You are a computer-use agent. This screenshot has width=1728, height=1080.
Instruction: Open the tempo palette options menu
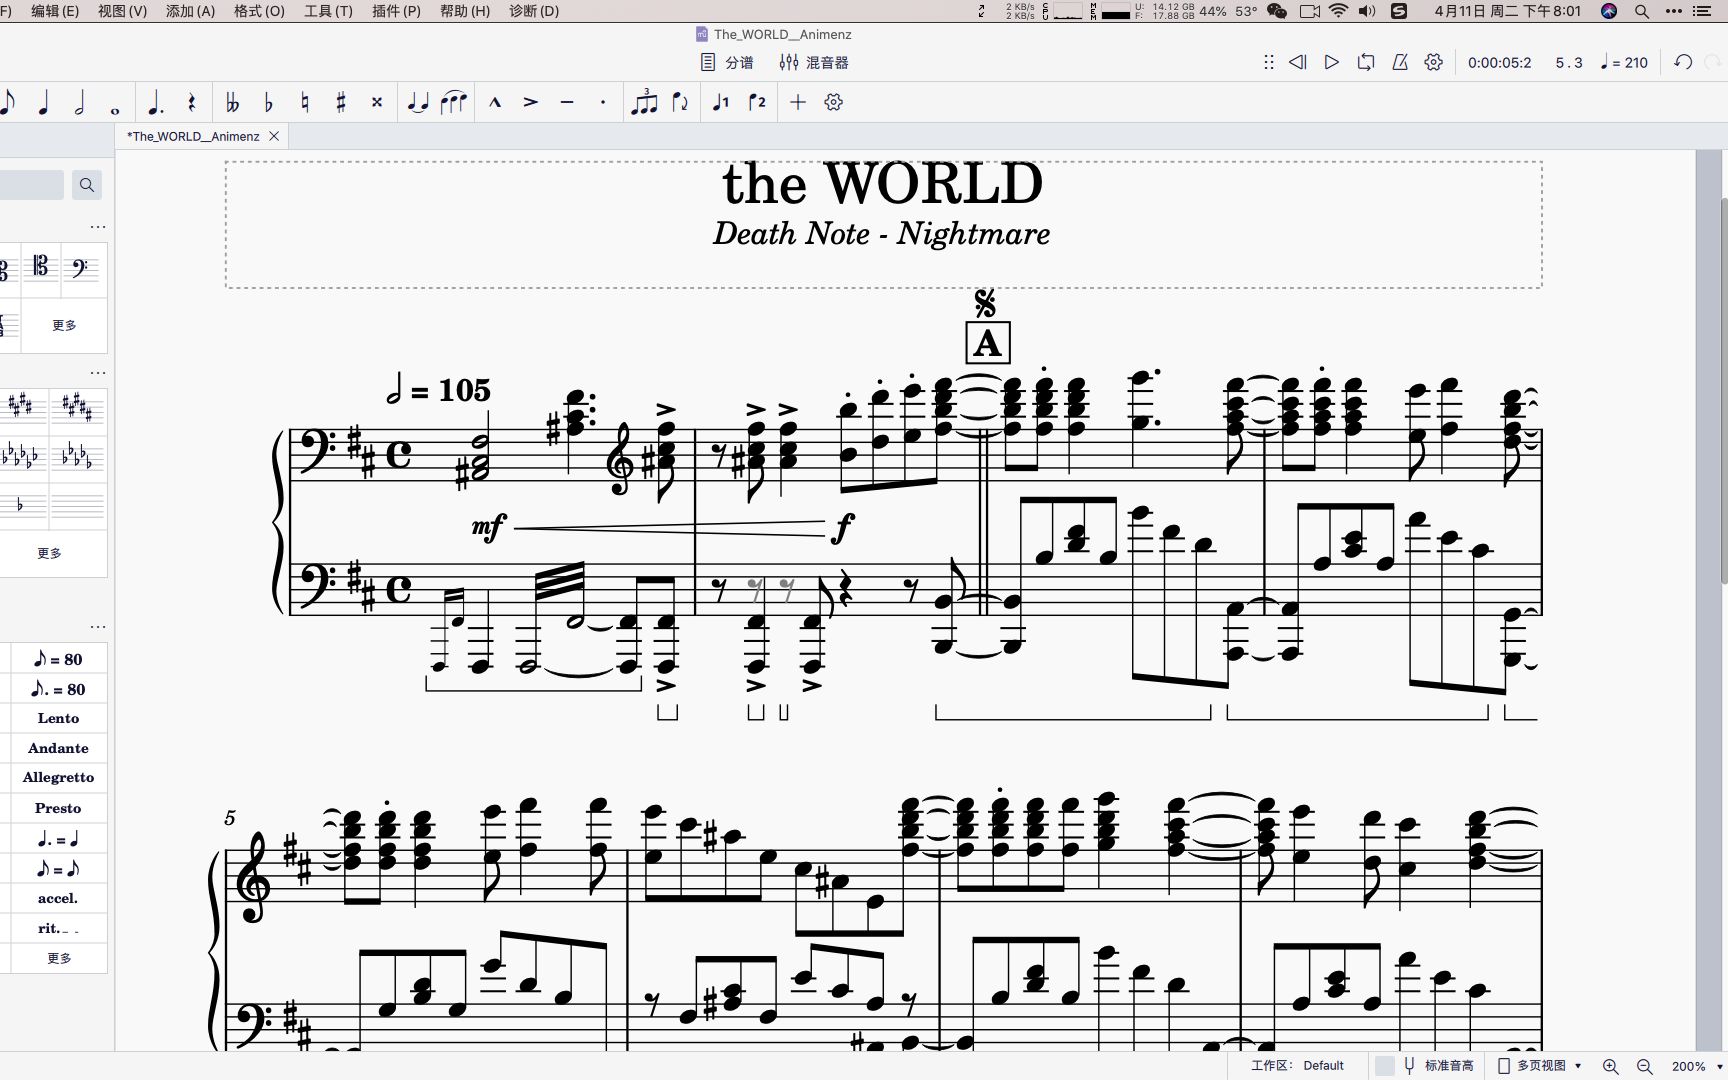pos(98,627)
